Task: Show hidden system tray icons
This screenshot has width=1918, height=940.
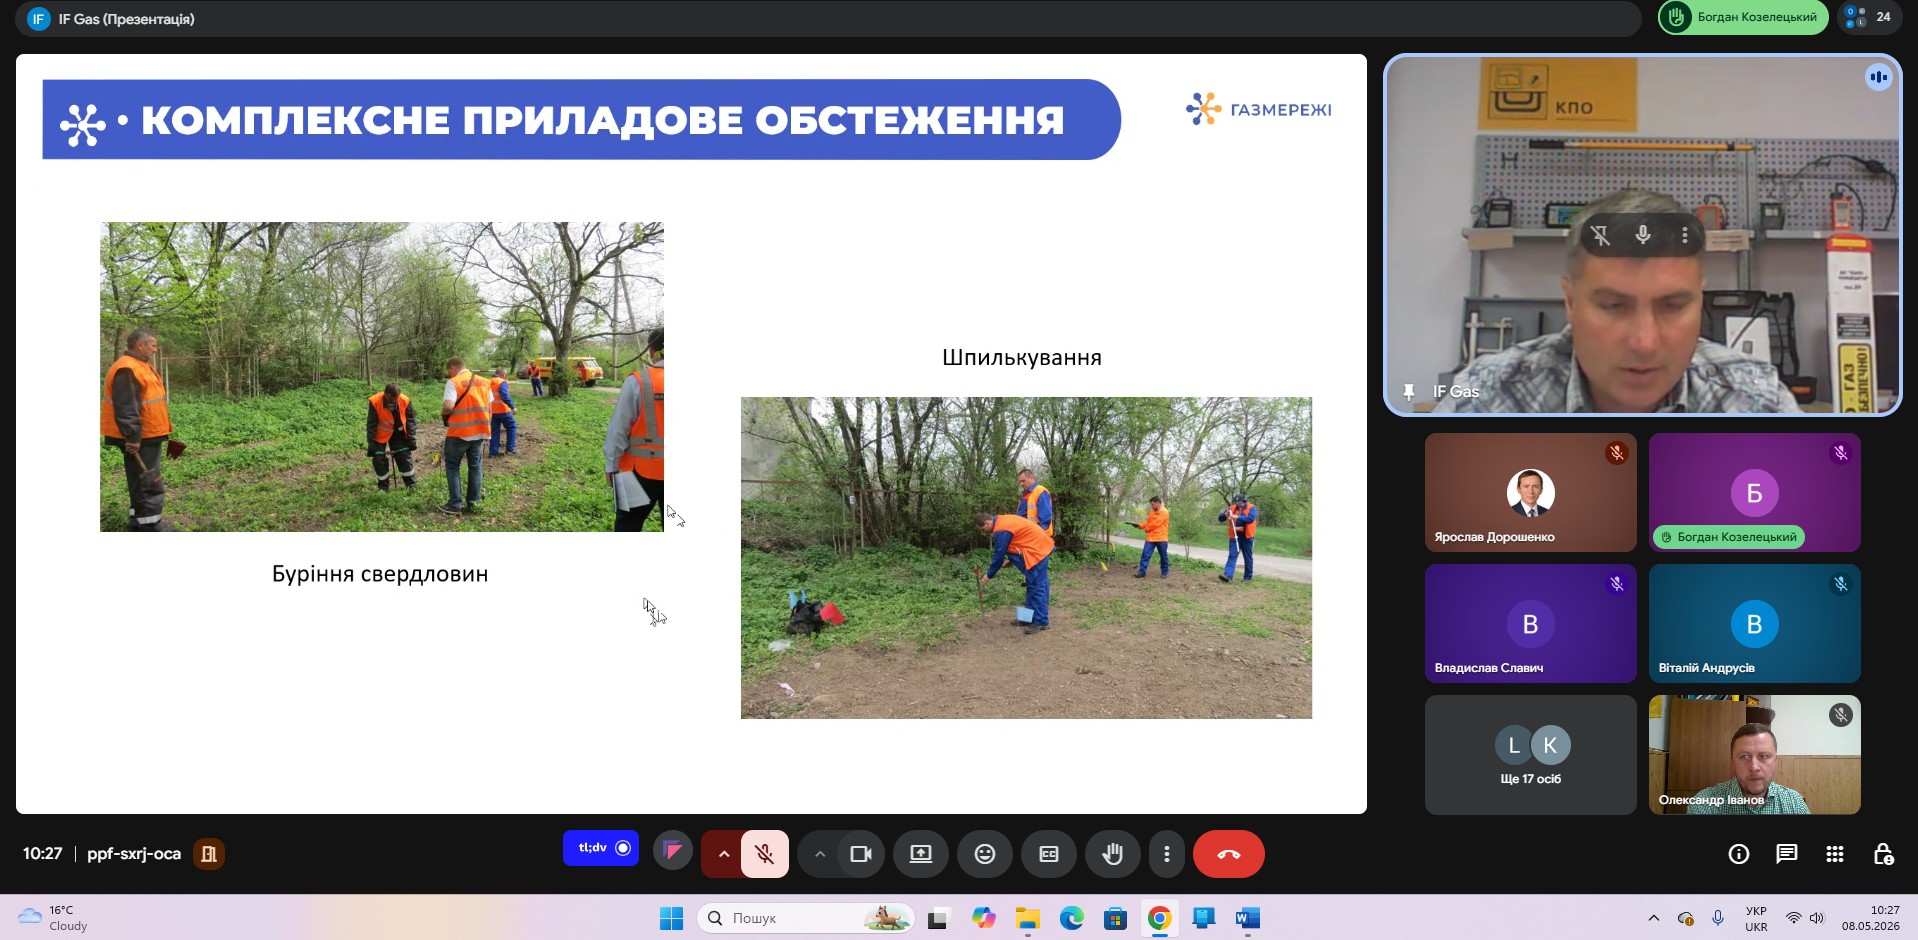Action: pyautogui.click(x=1654, y=918)
